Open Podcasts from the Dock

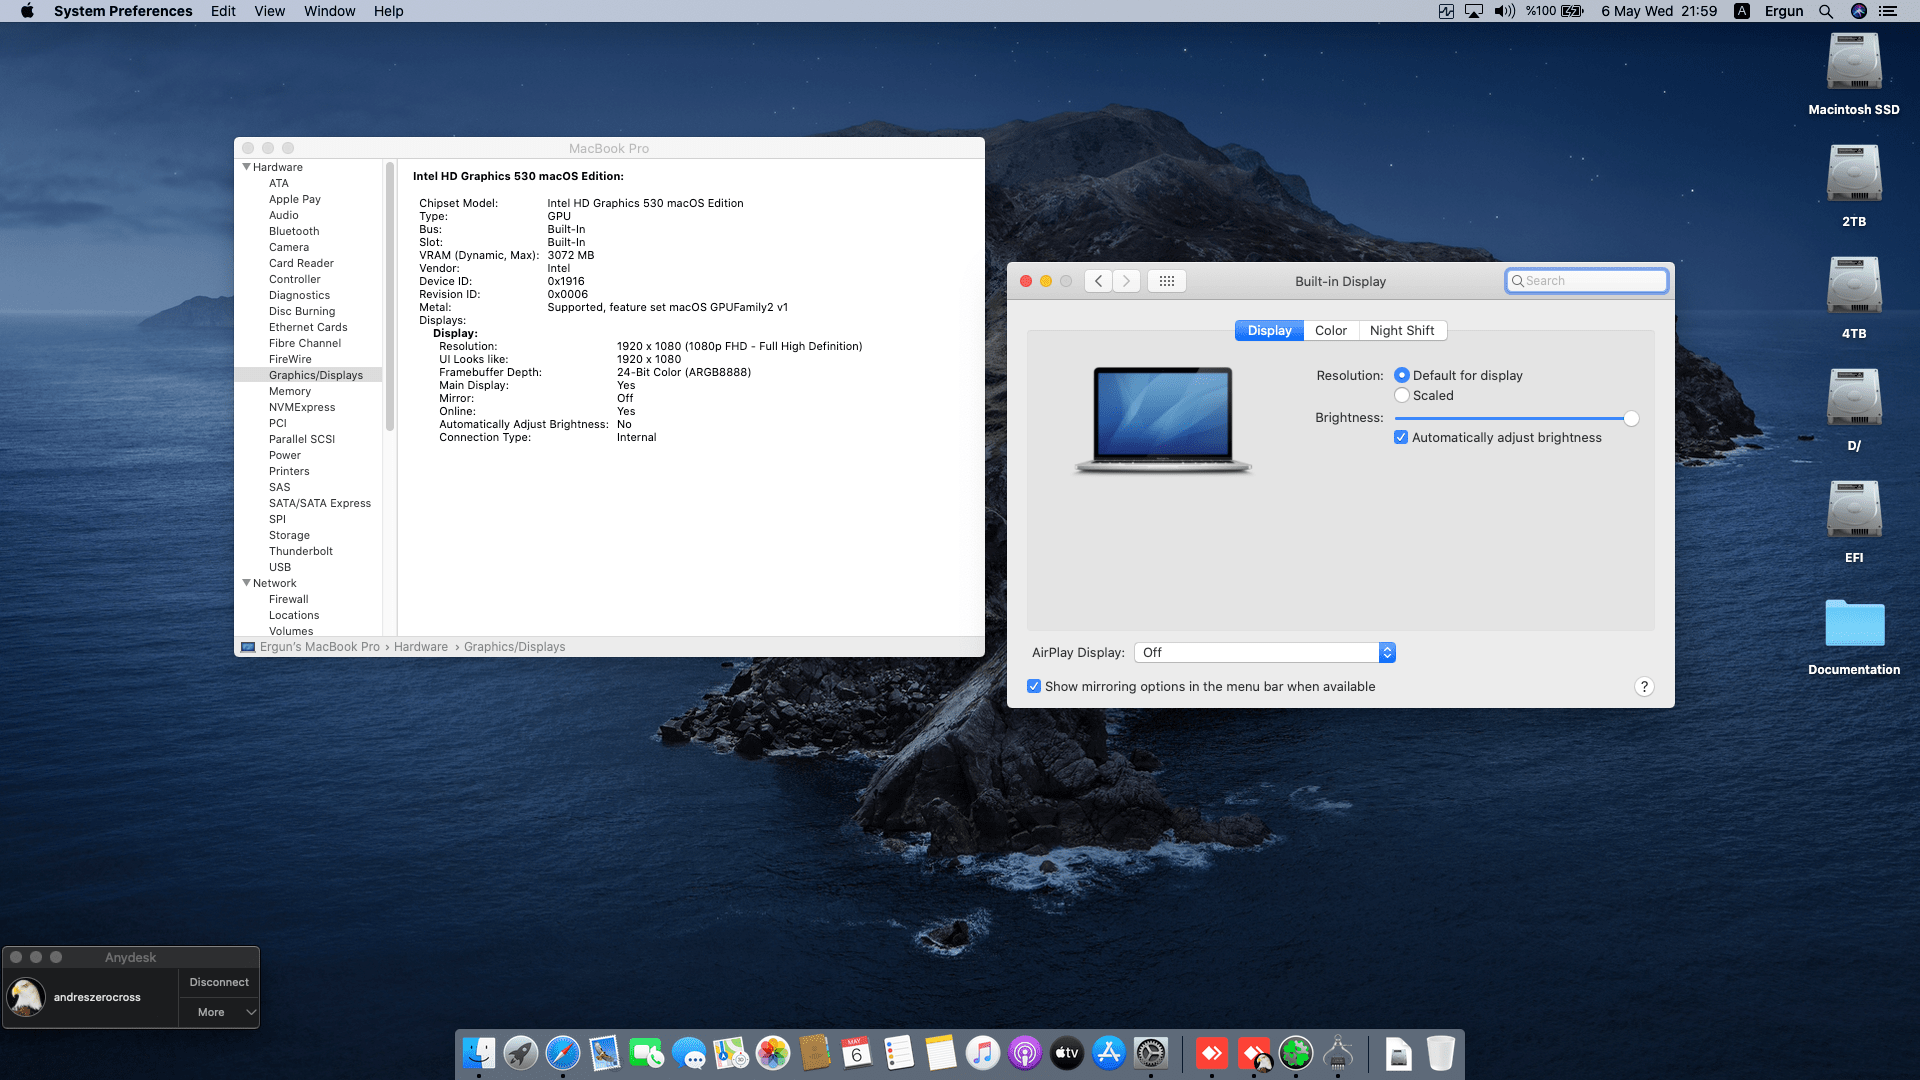(1024, 1053)
